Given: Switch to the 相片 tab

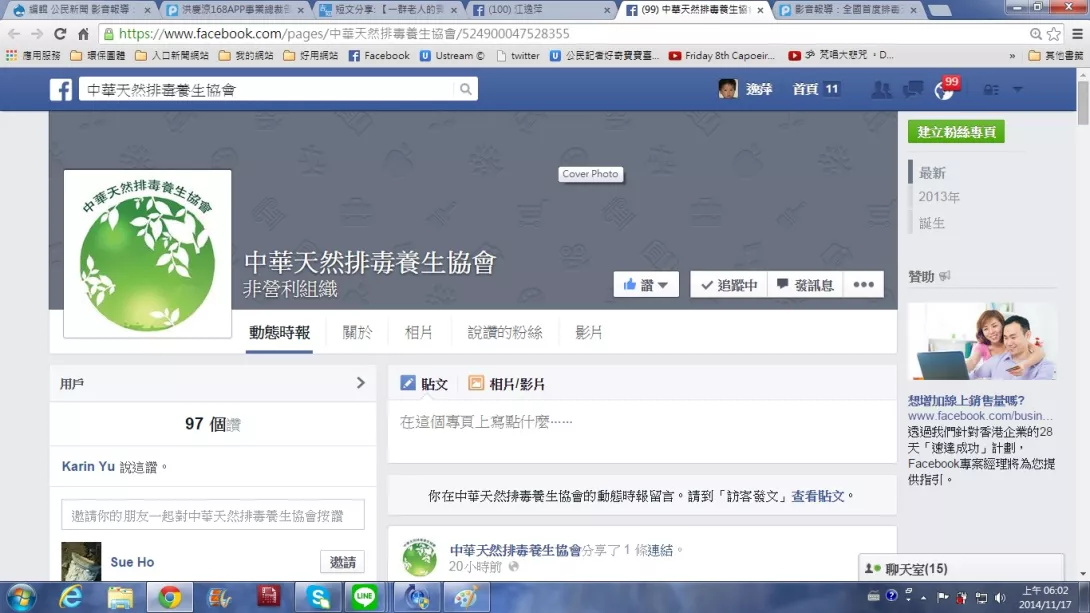Looking at the screenshot, I should pos(418,332).
